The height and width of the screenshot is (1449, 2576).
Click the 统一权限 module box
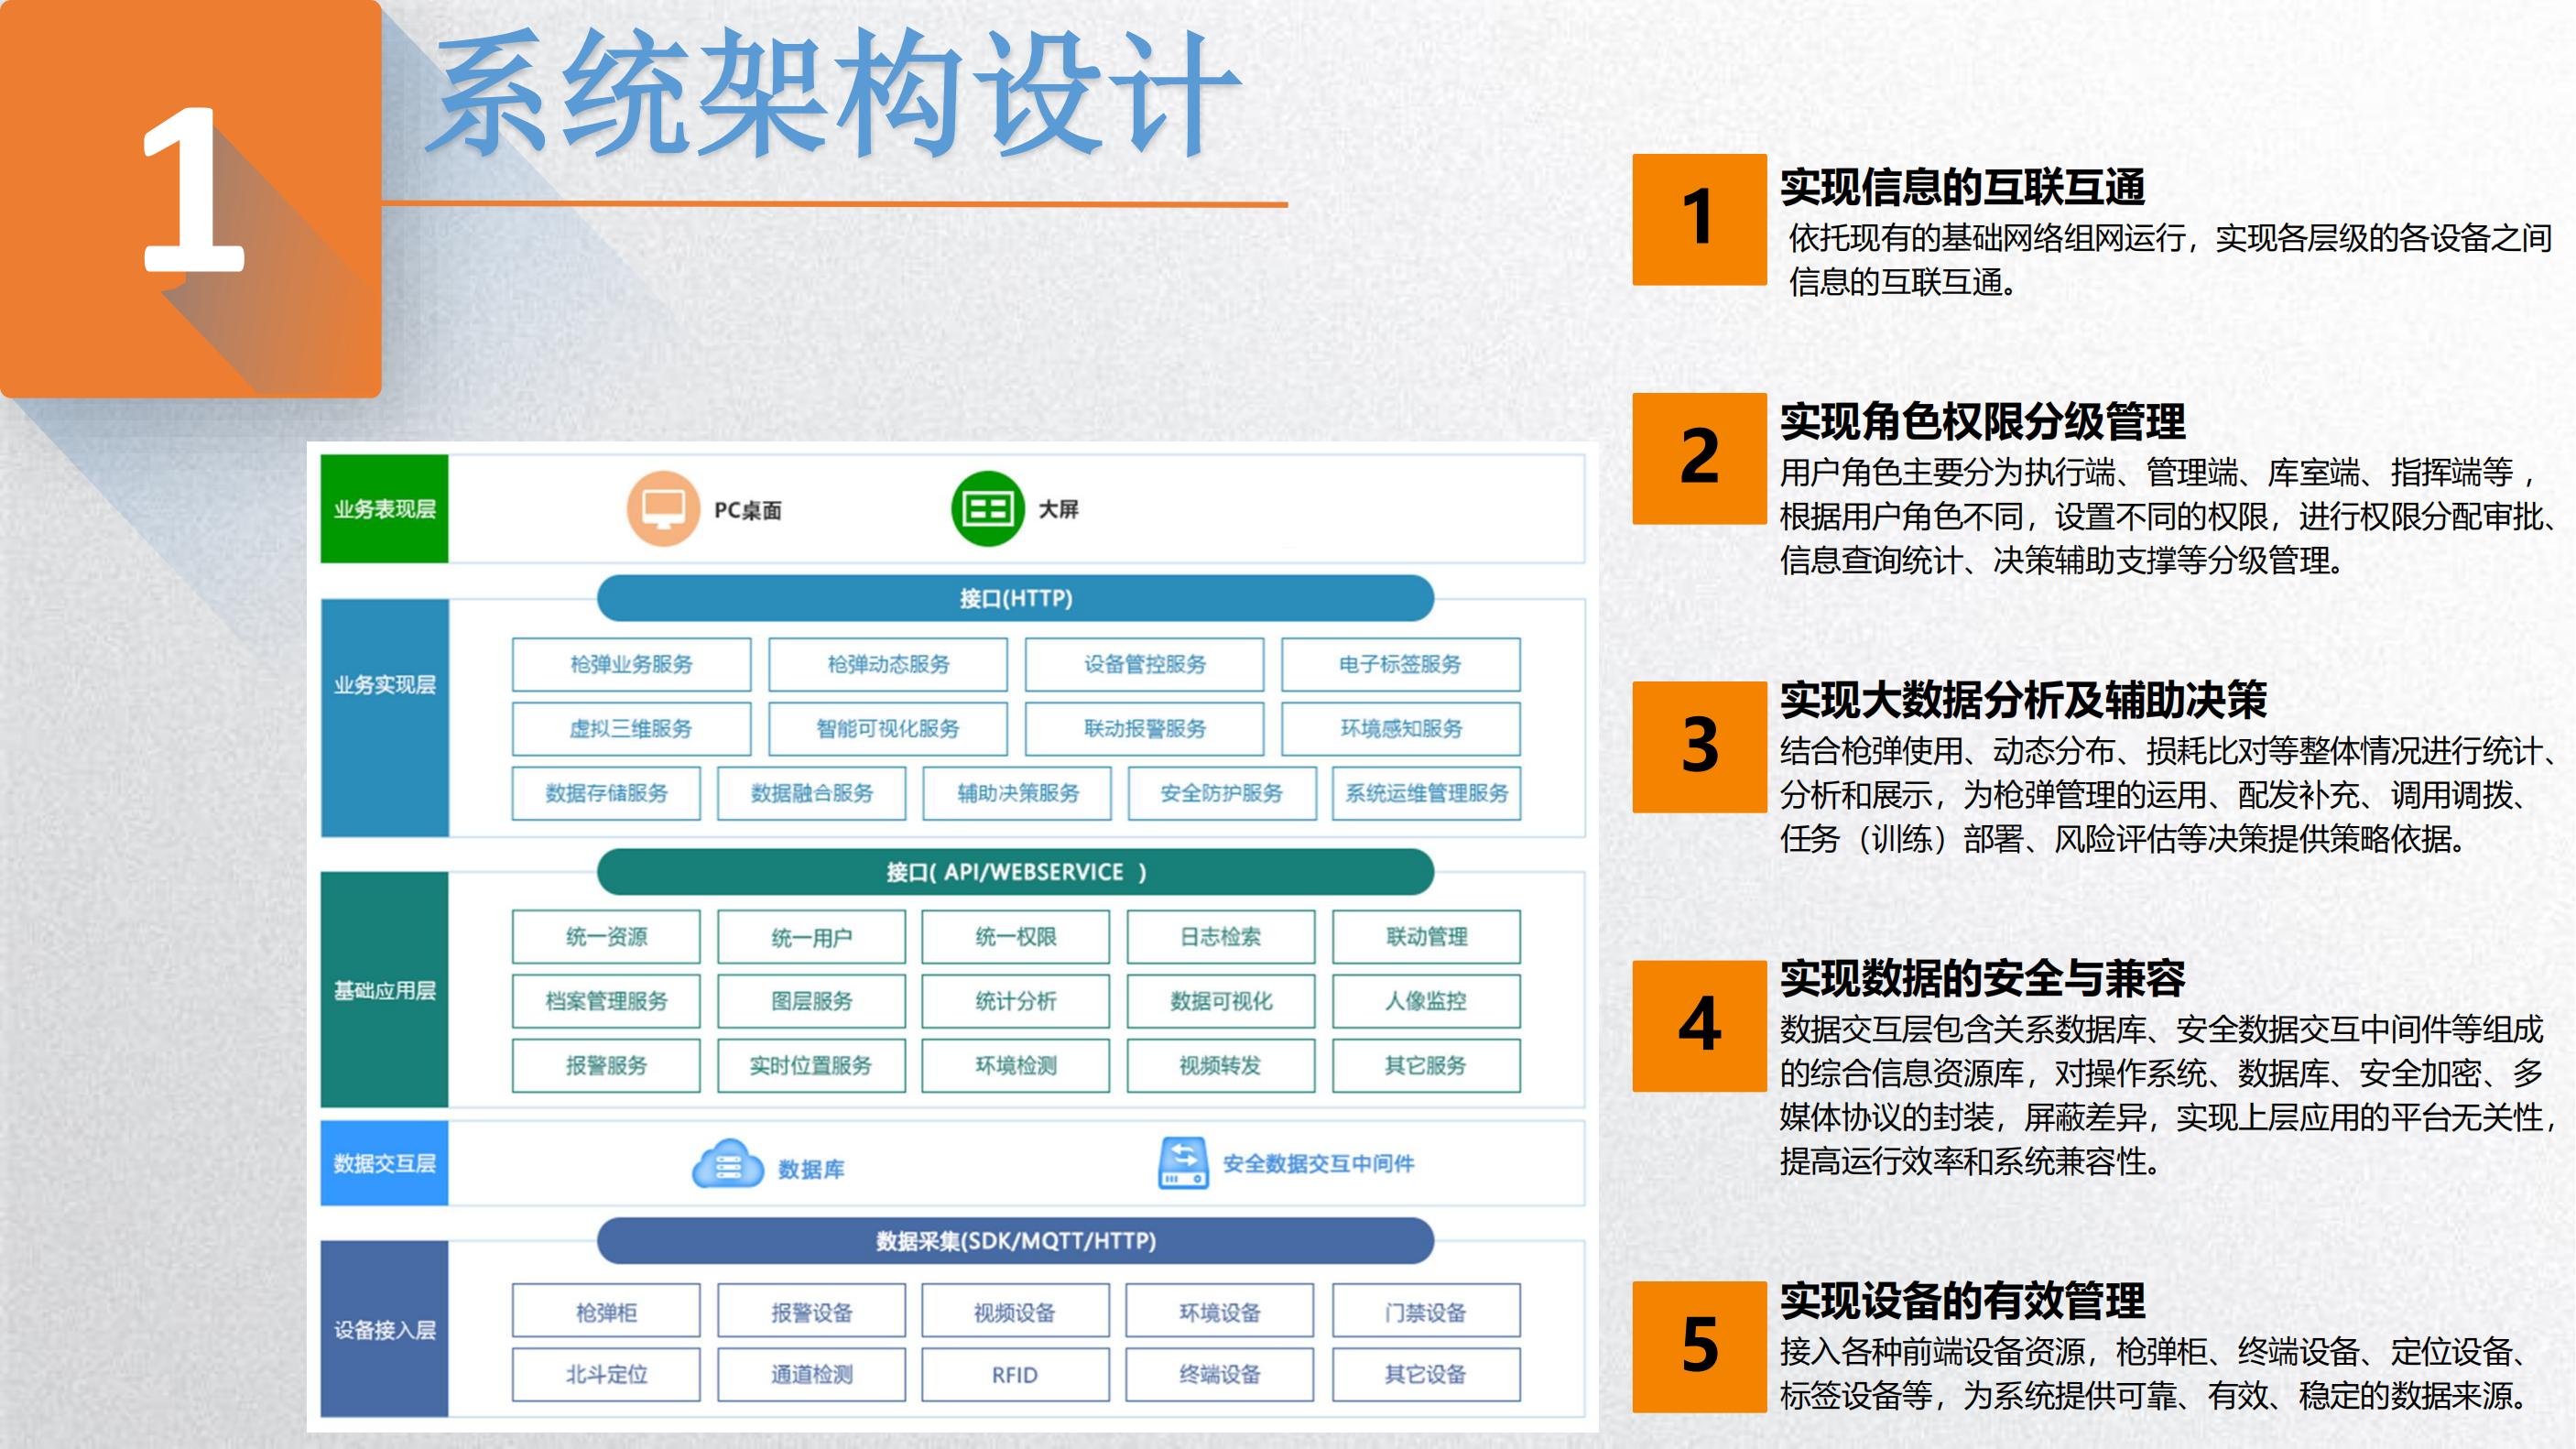(1015, 937)
